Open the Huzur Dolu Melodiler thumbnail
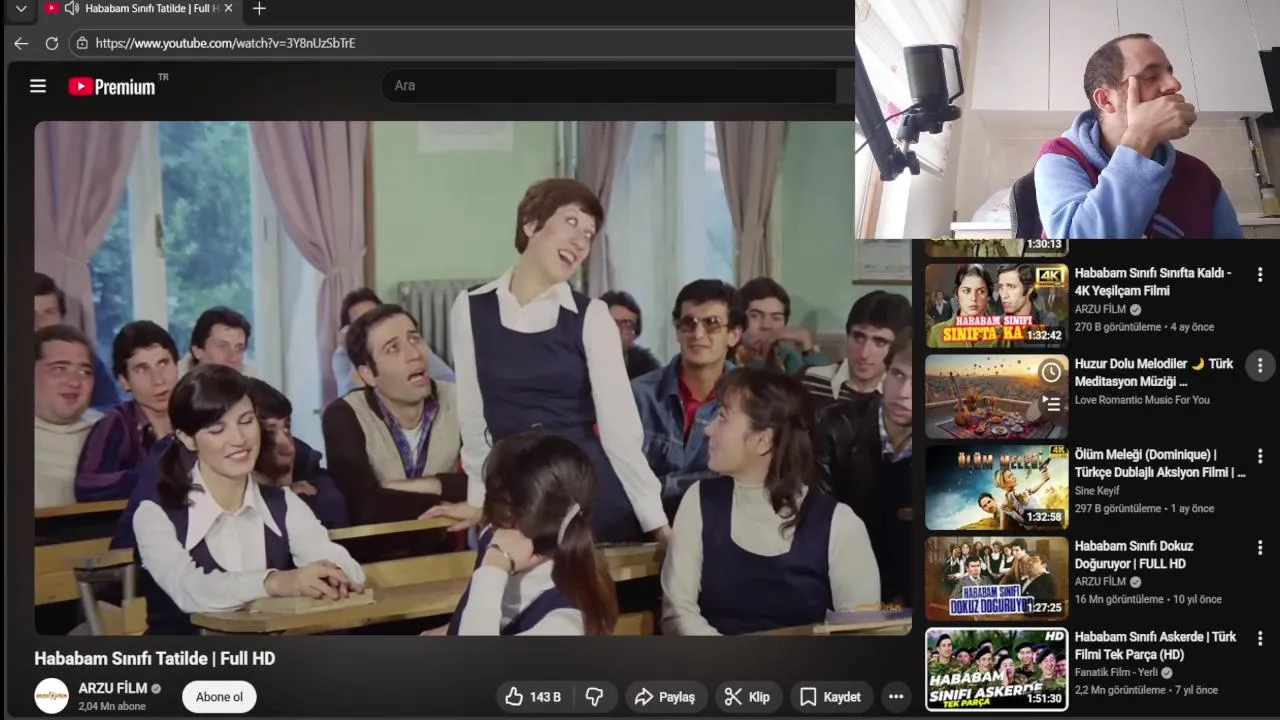The width and height of the screenshot is (1280, 720). pyautogui.click(x=996, y=397)
